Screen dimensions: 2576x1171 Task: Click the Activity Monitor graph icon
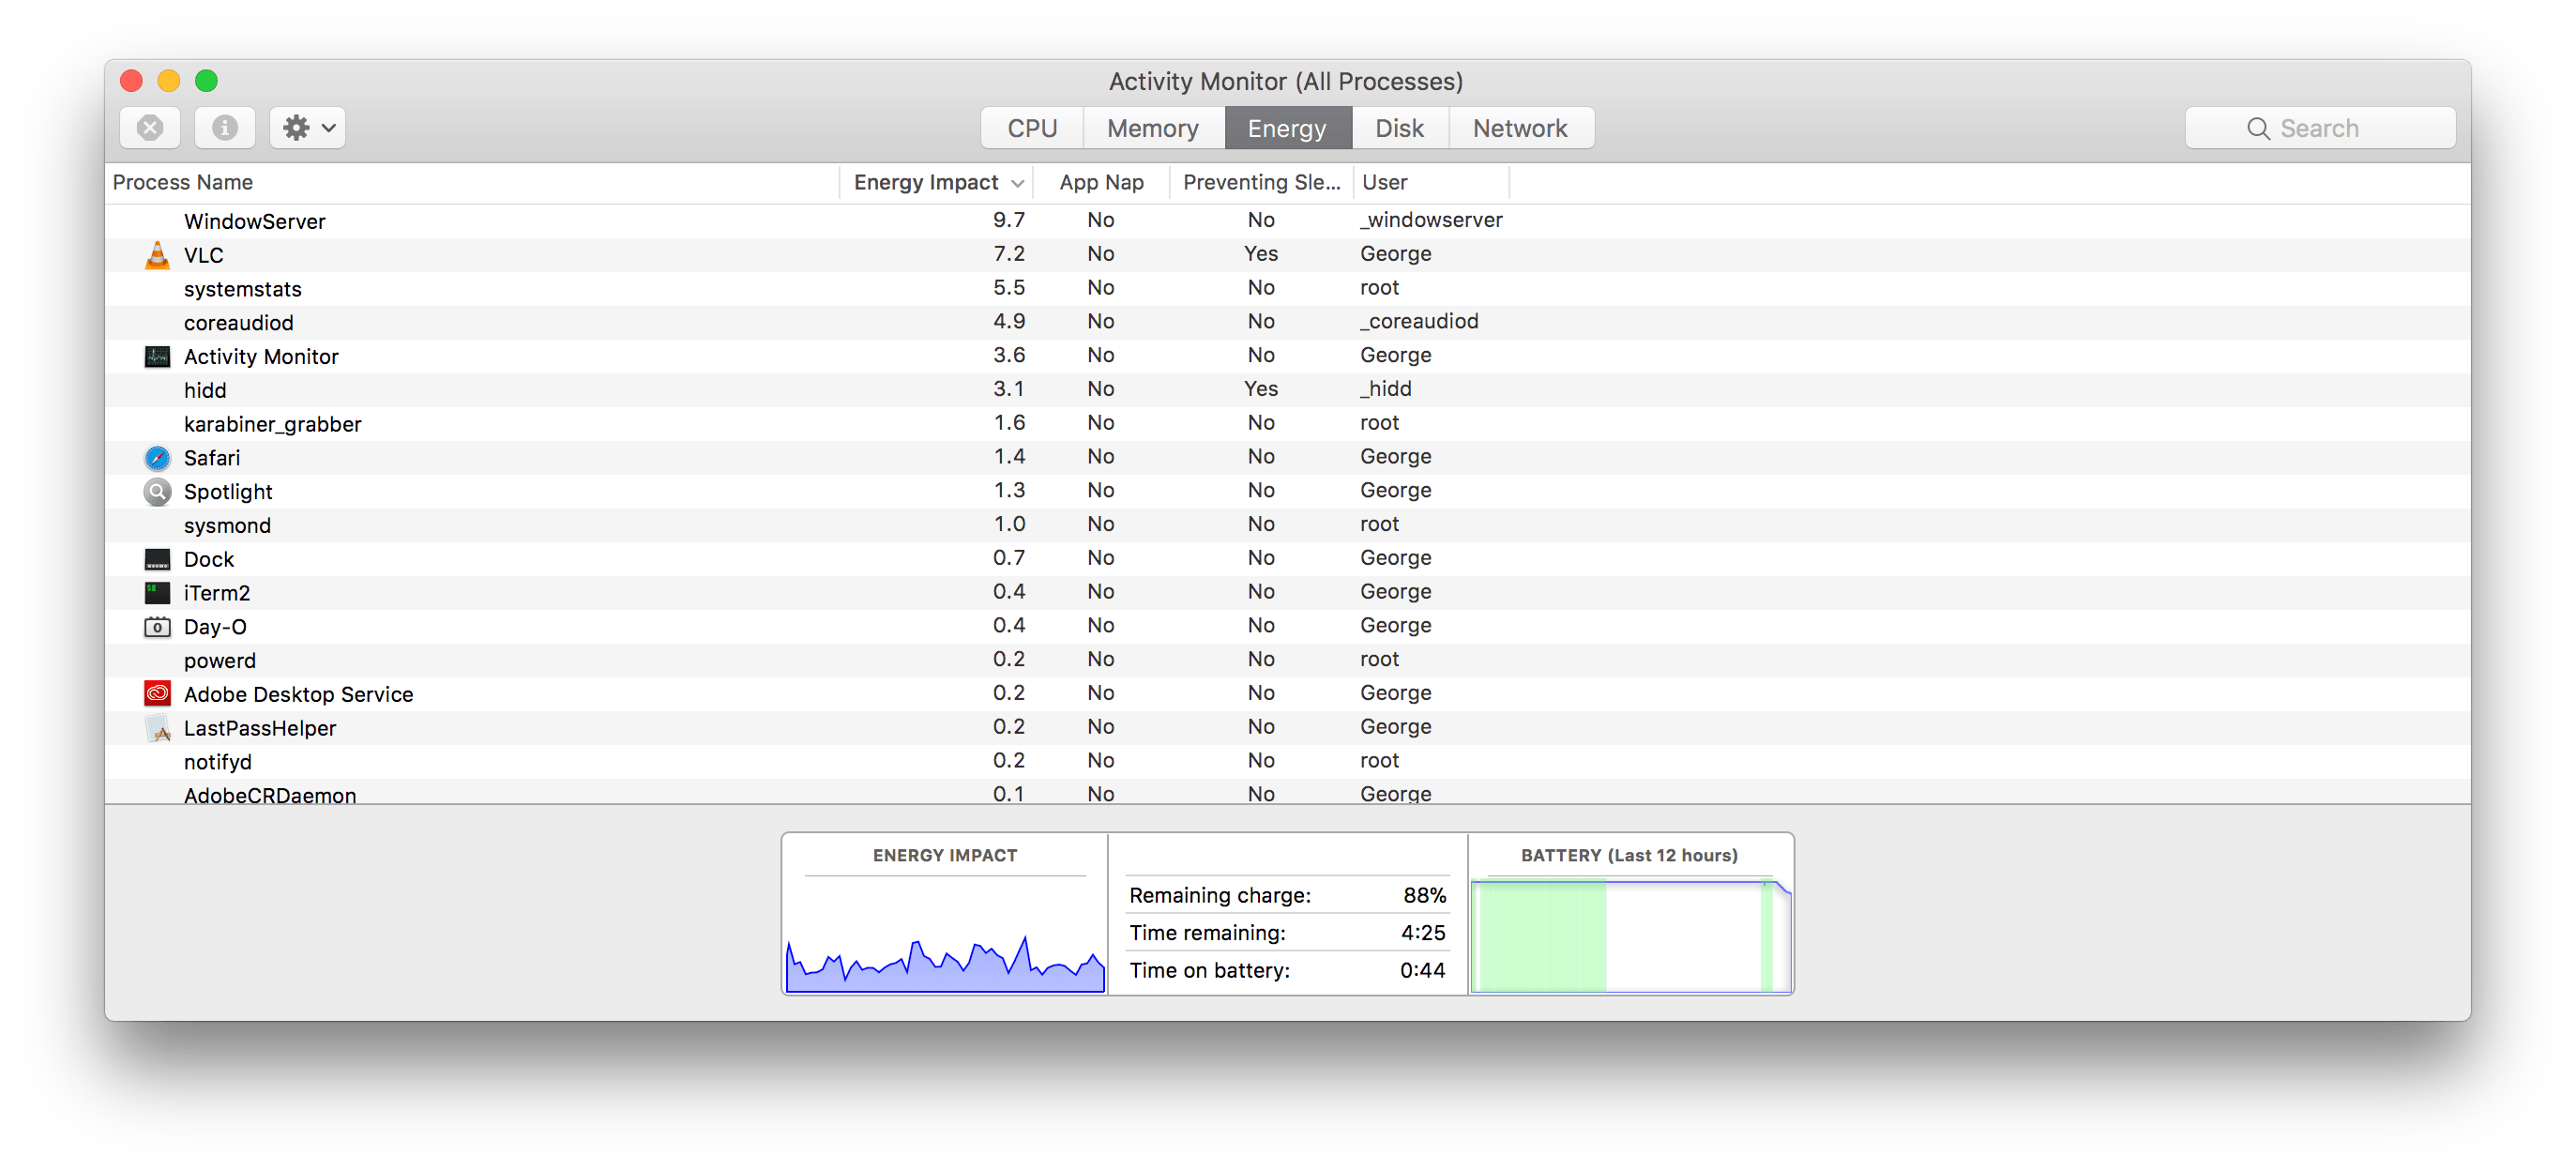(157, 356)
